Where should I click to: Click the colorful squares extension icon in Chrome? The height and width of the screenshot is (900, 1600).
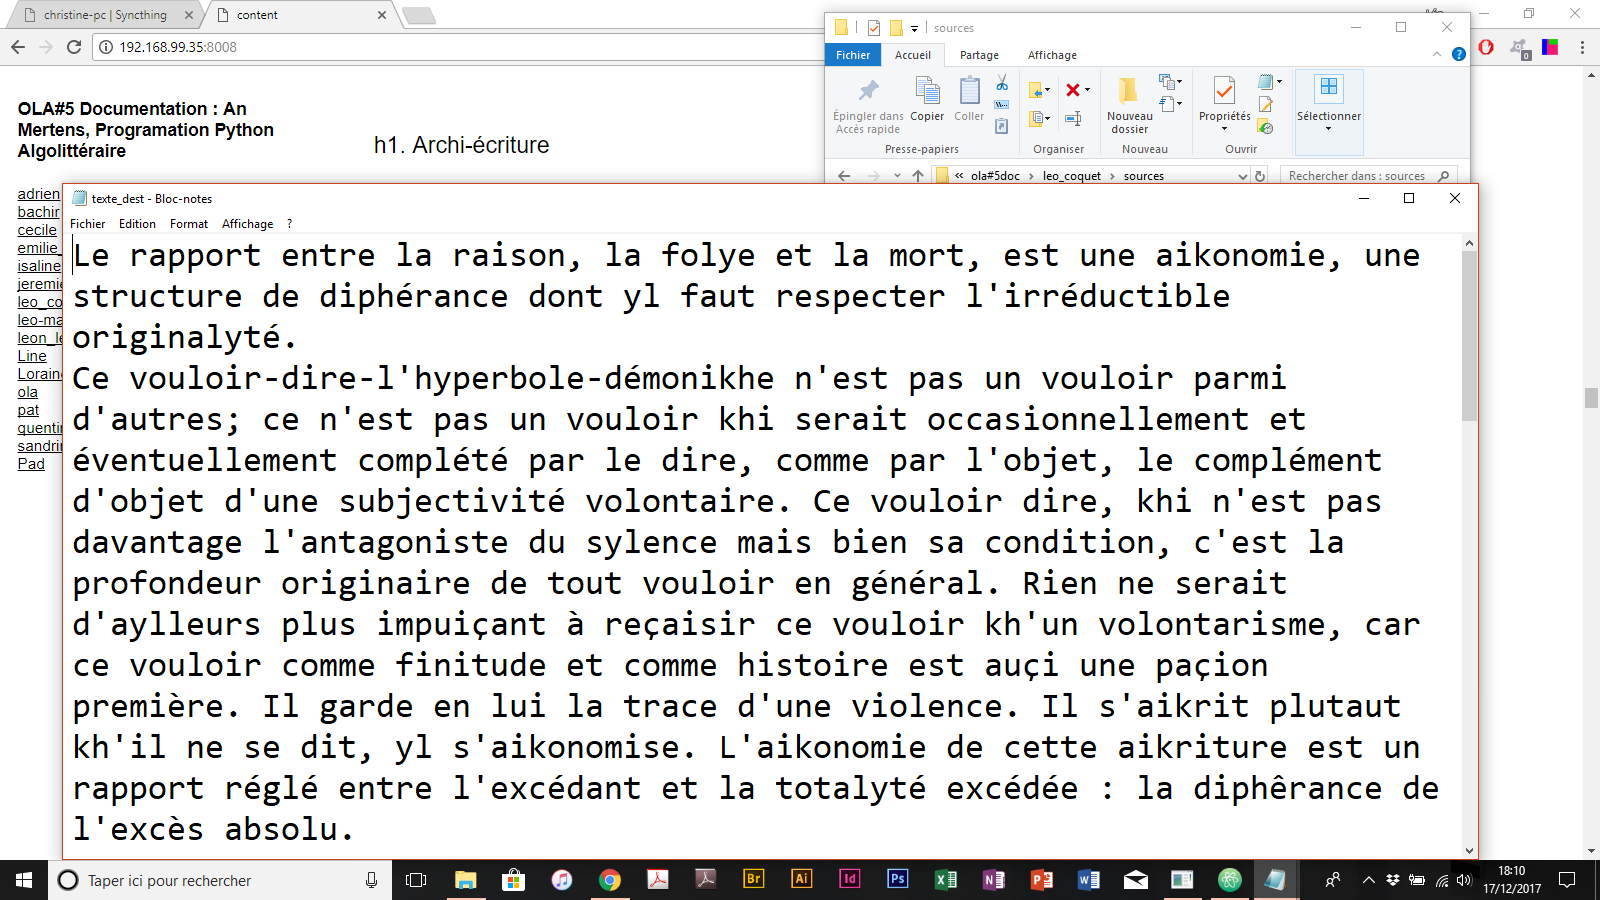1550,47
